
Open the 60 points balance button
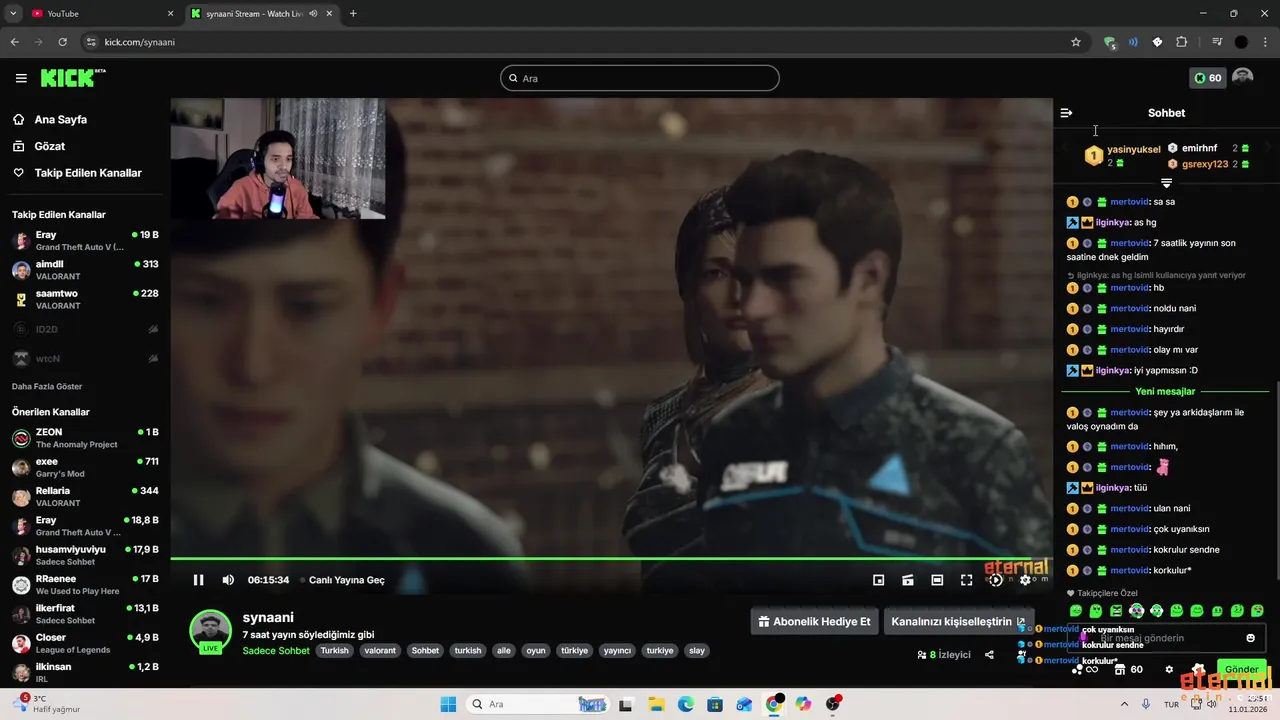[1207, 78]
